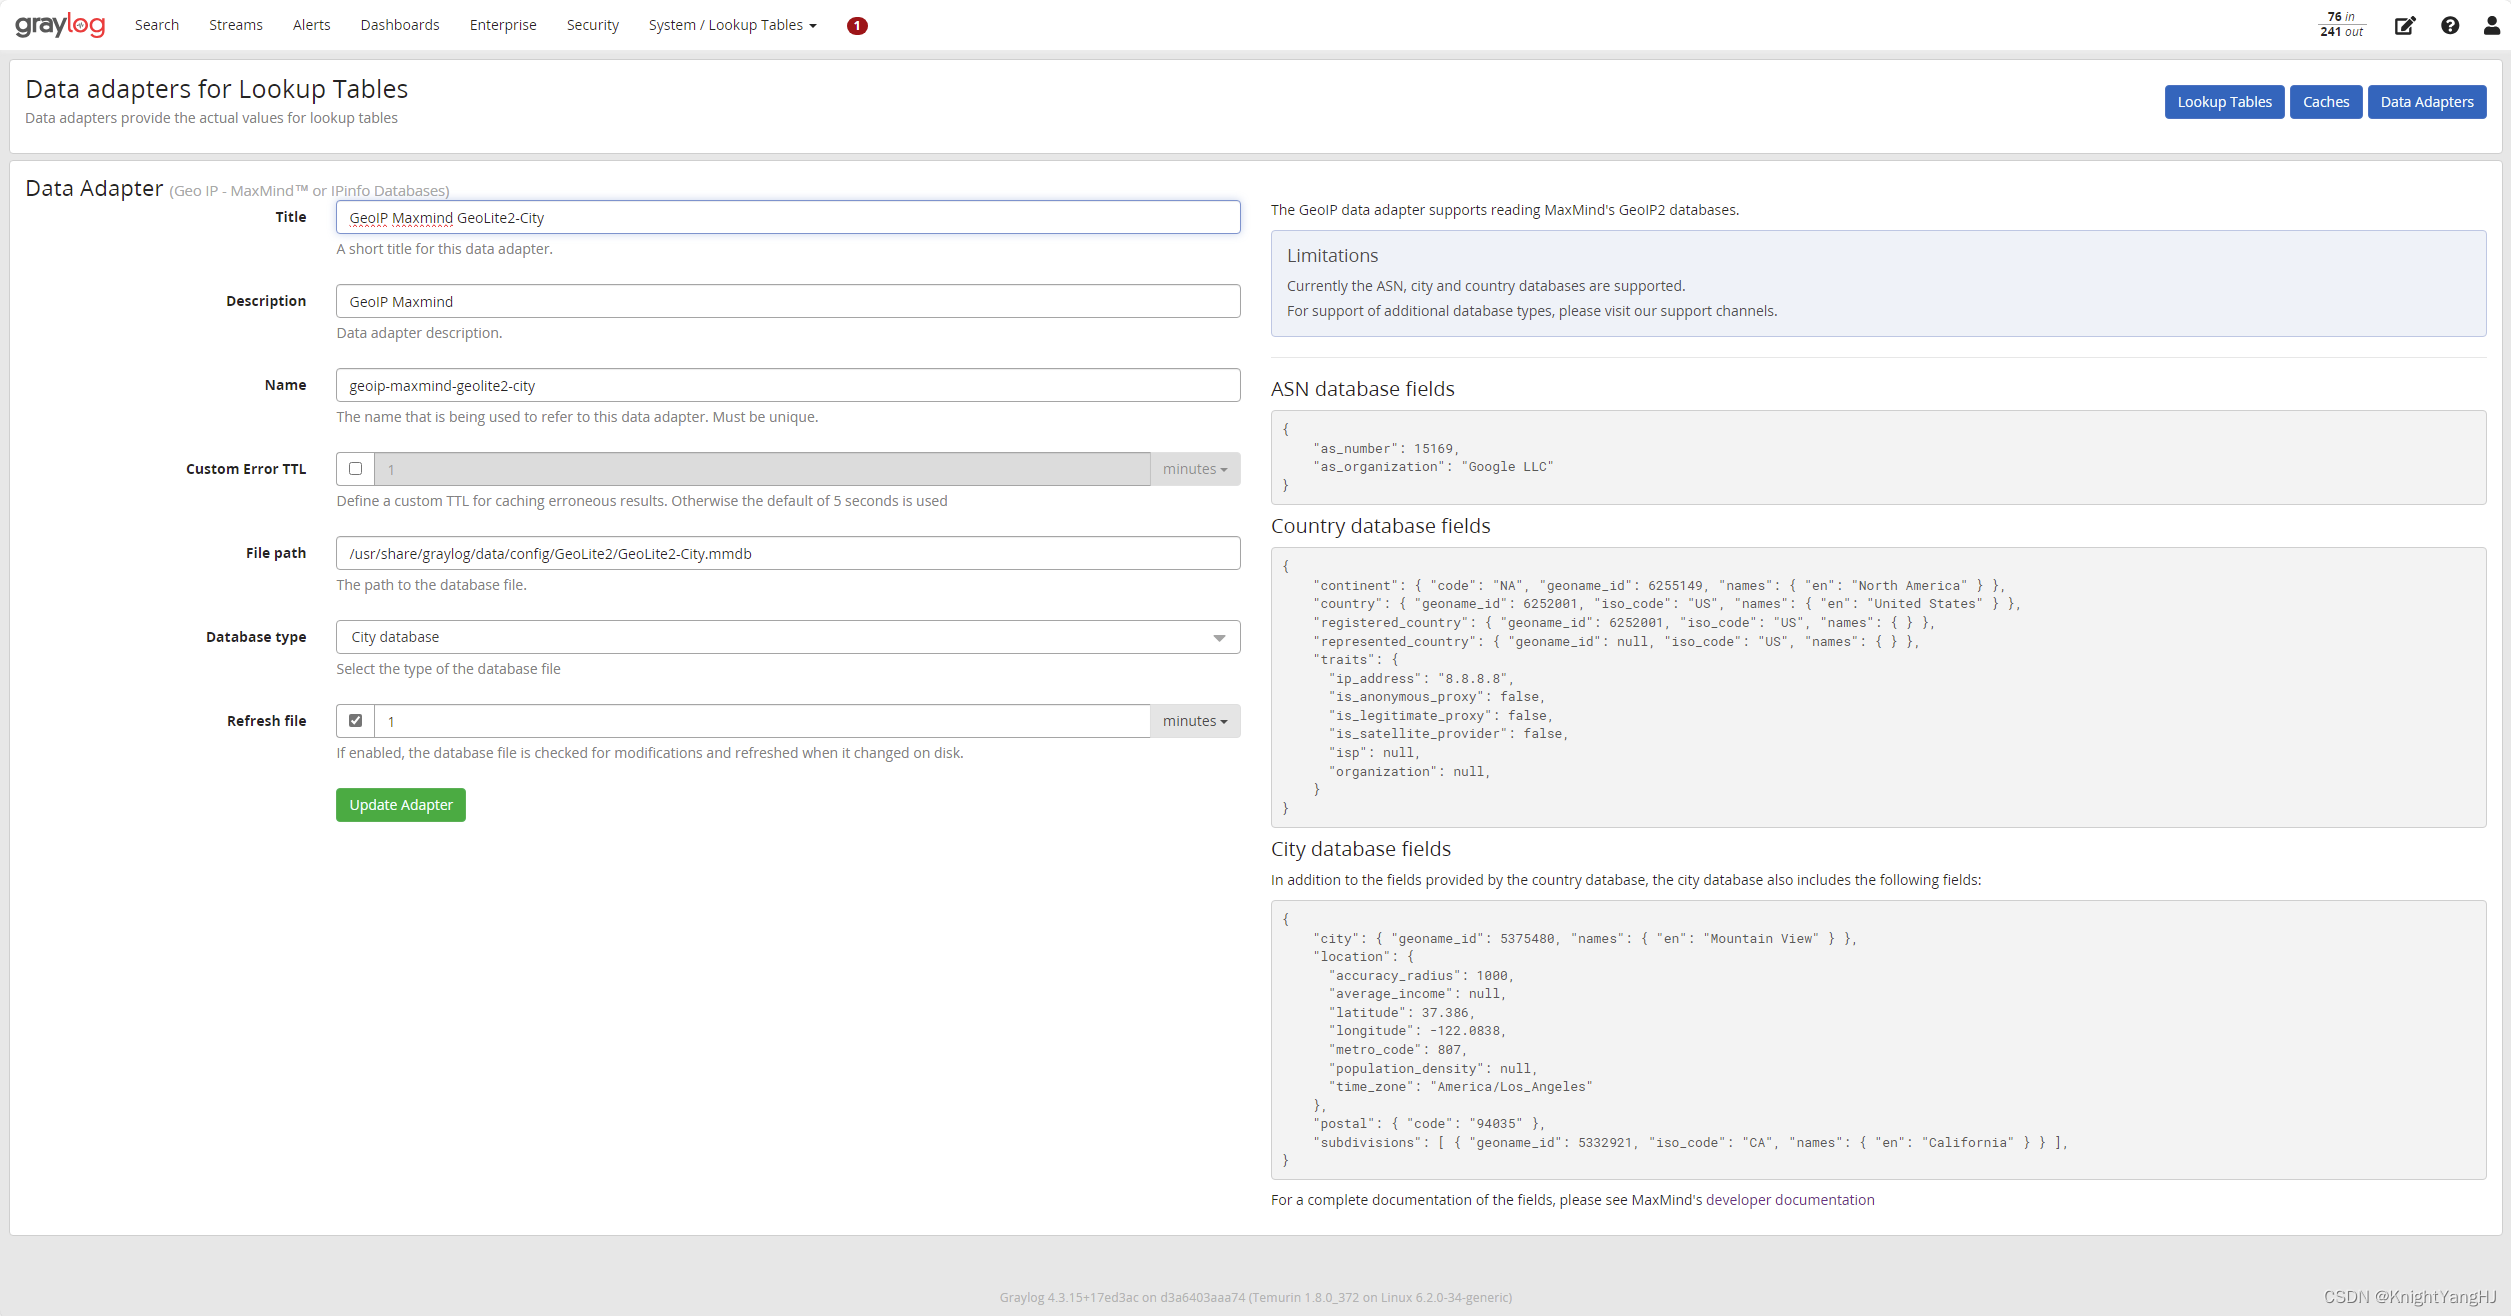2511x1316 pixels.
Task: Open the Streams page
Action: (x=236, y=25)
